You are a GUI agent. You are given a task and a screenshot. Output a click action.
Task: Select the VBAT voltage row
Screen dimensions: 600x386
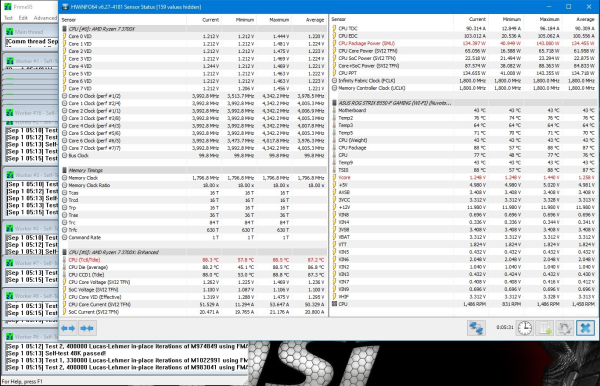pyautogui.click(x=463, y=237)
